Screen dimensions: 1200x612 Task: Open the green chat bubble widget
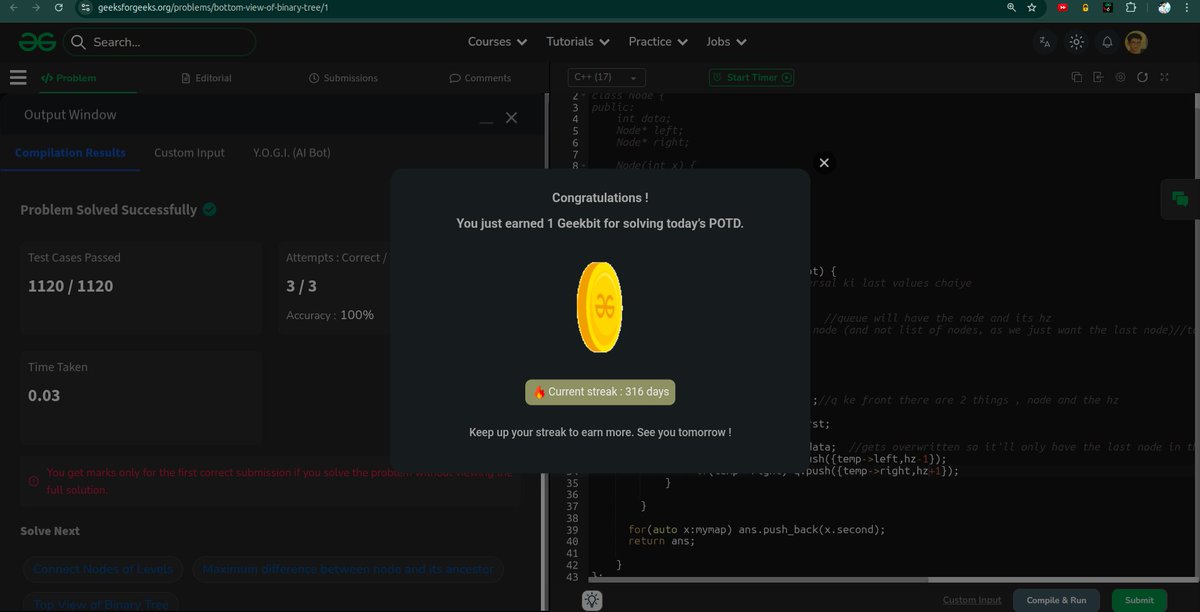point(1180,199)
